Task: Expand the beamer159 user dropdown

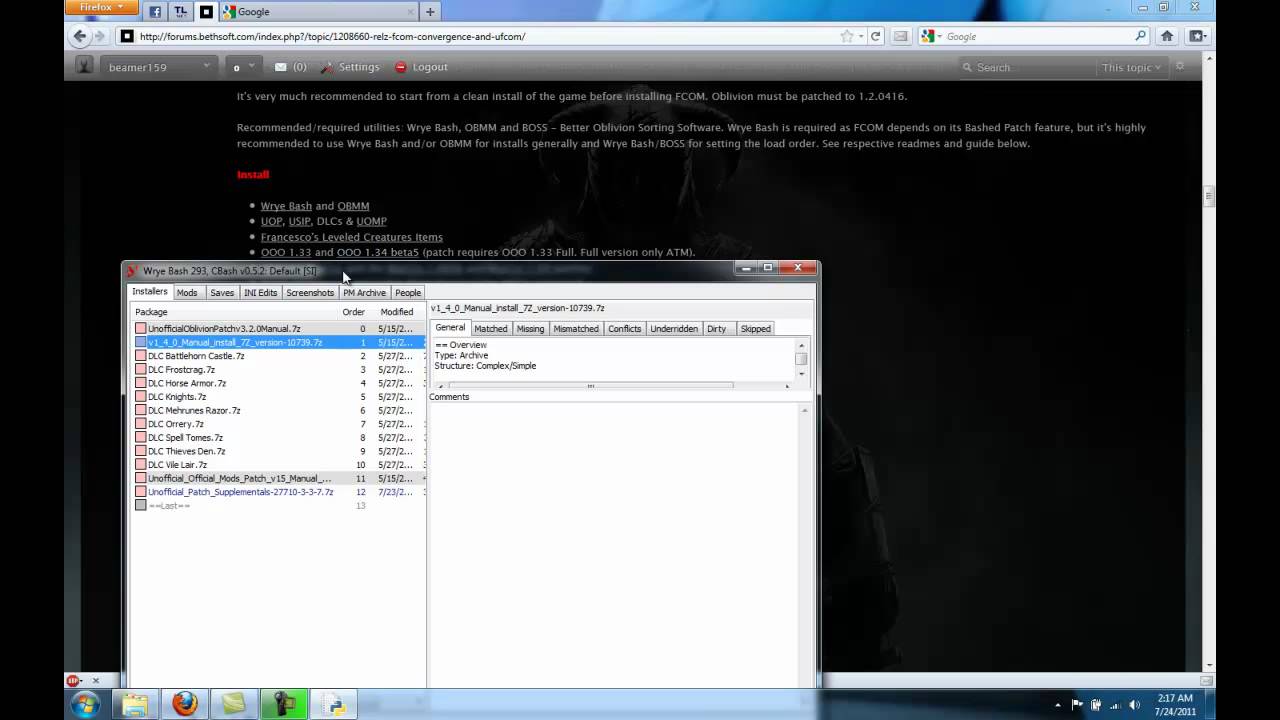Action: (x=207, y=66)
